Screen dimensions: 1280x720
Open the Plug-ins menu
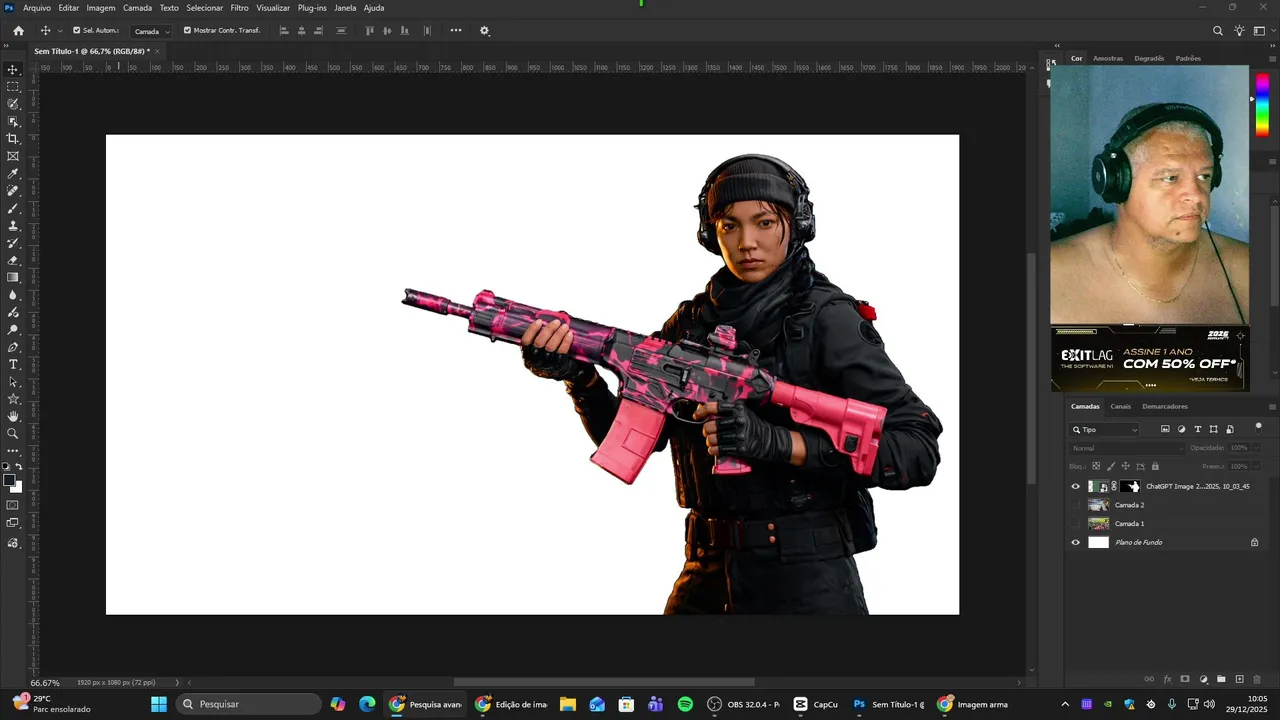pyautogui.click(x=312, y=7)
